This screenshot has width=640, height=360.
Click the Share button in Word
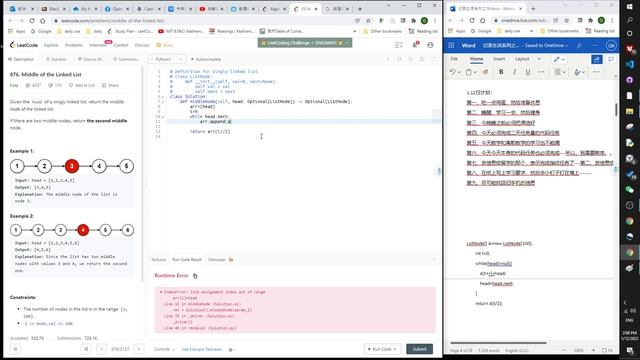click(597, 60)
